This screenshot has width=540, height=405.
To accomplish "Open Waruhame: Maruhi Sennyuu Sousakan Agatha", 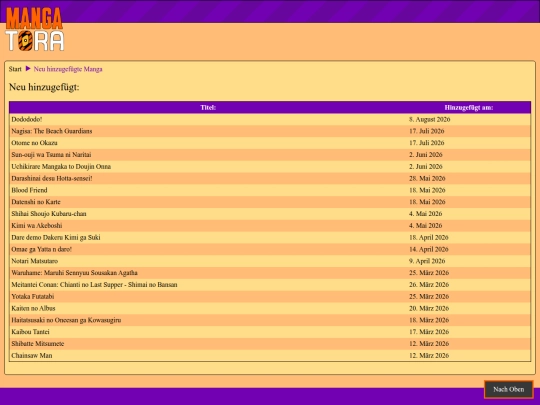I will tap(74, 273).
